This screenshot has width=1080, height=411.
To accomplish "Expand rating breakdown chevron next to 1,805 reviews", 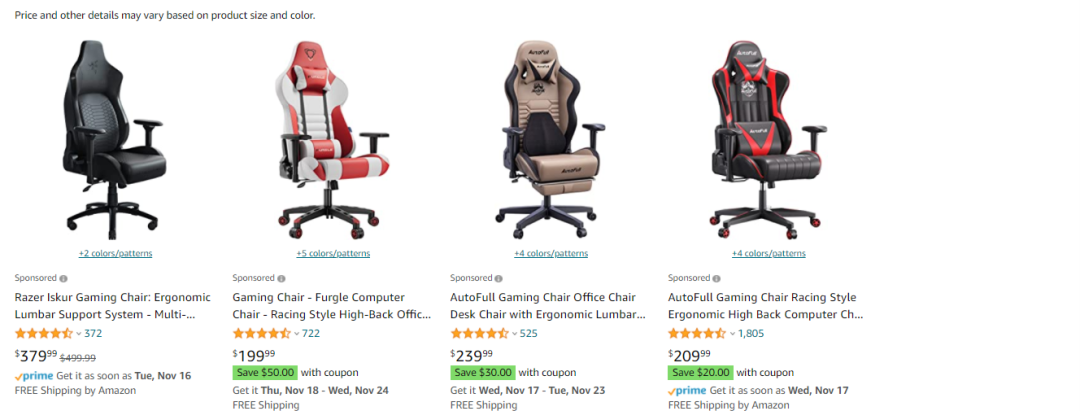I will click(731, 334).
